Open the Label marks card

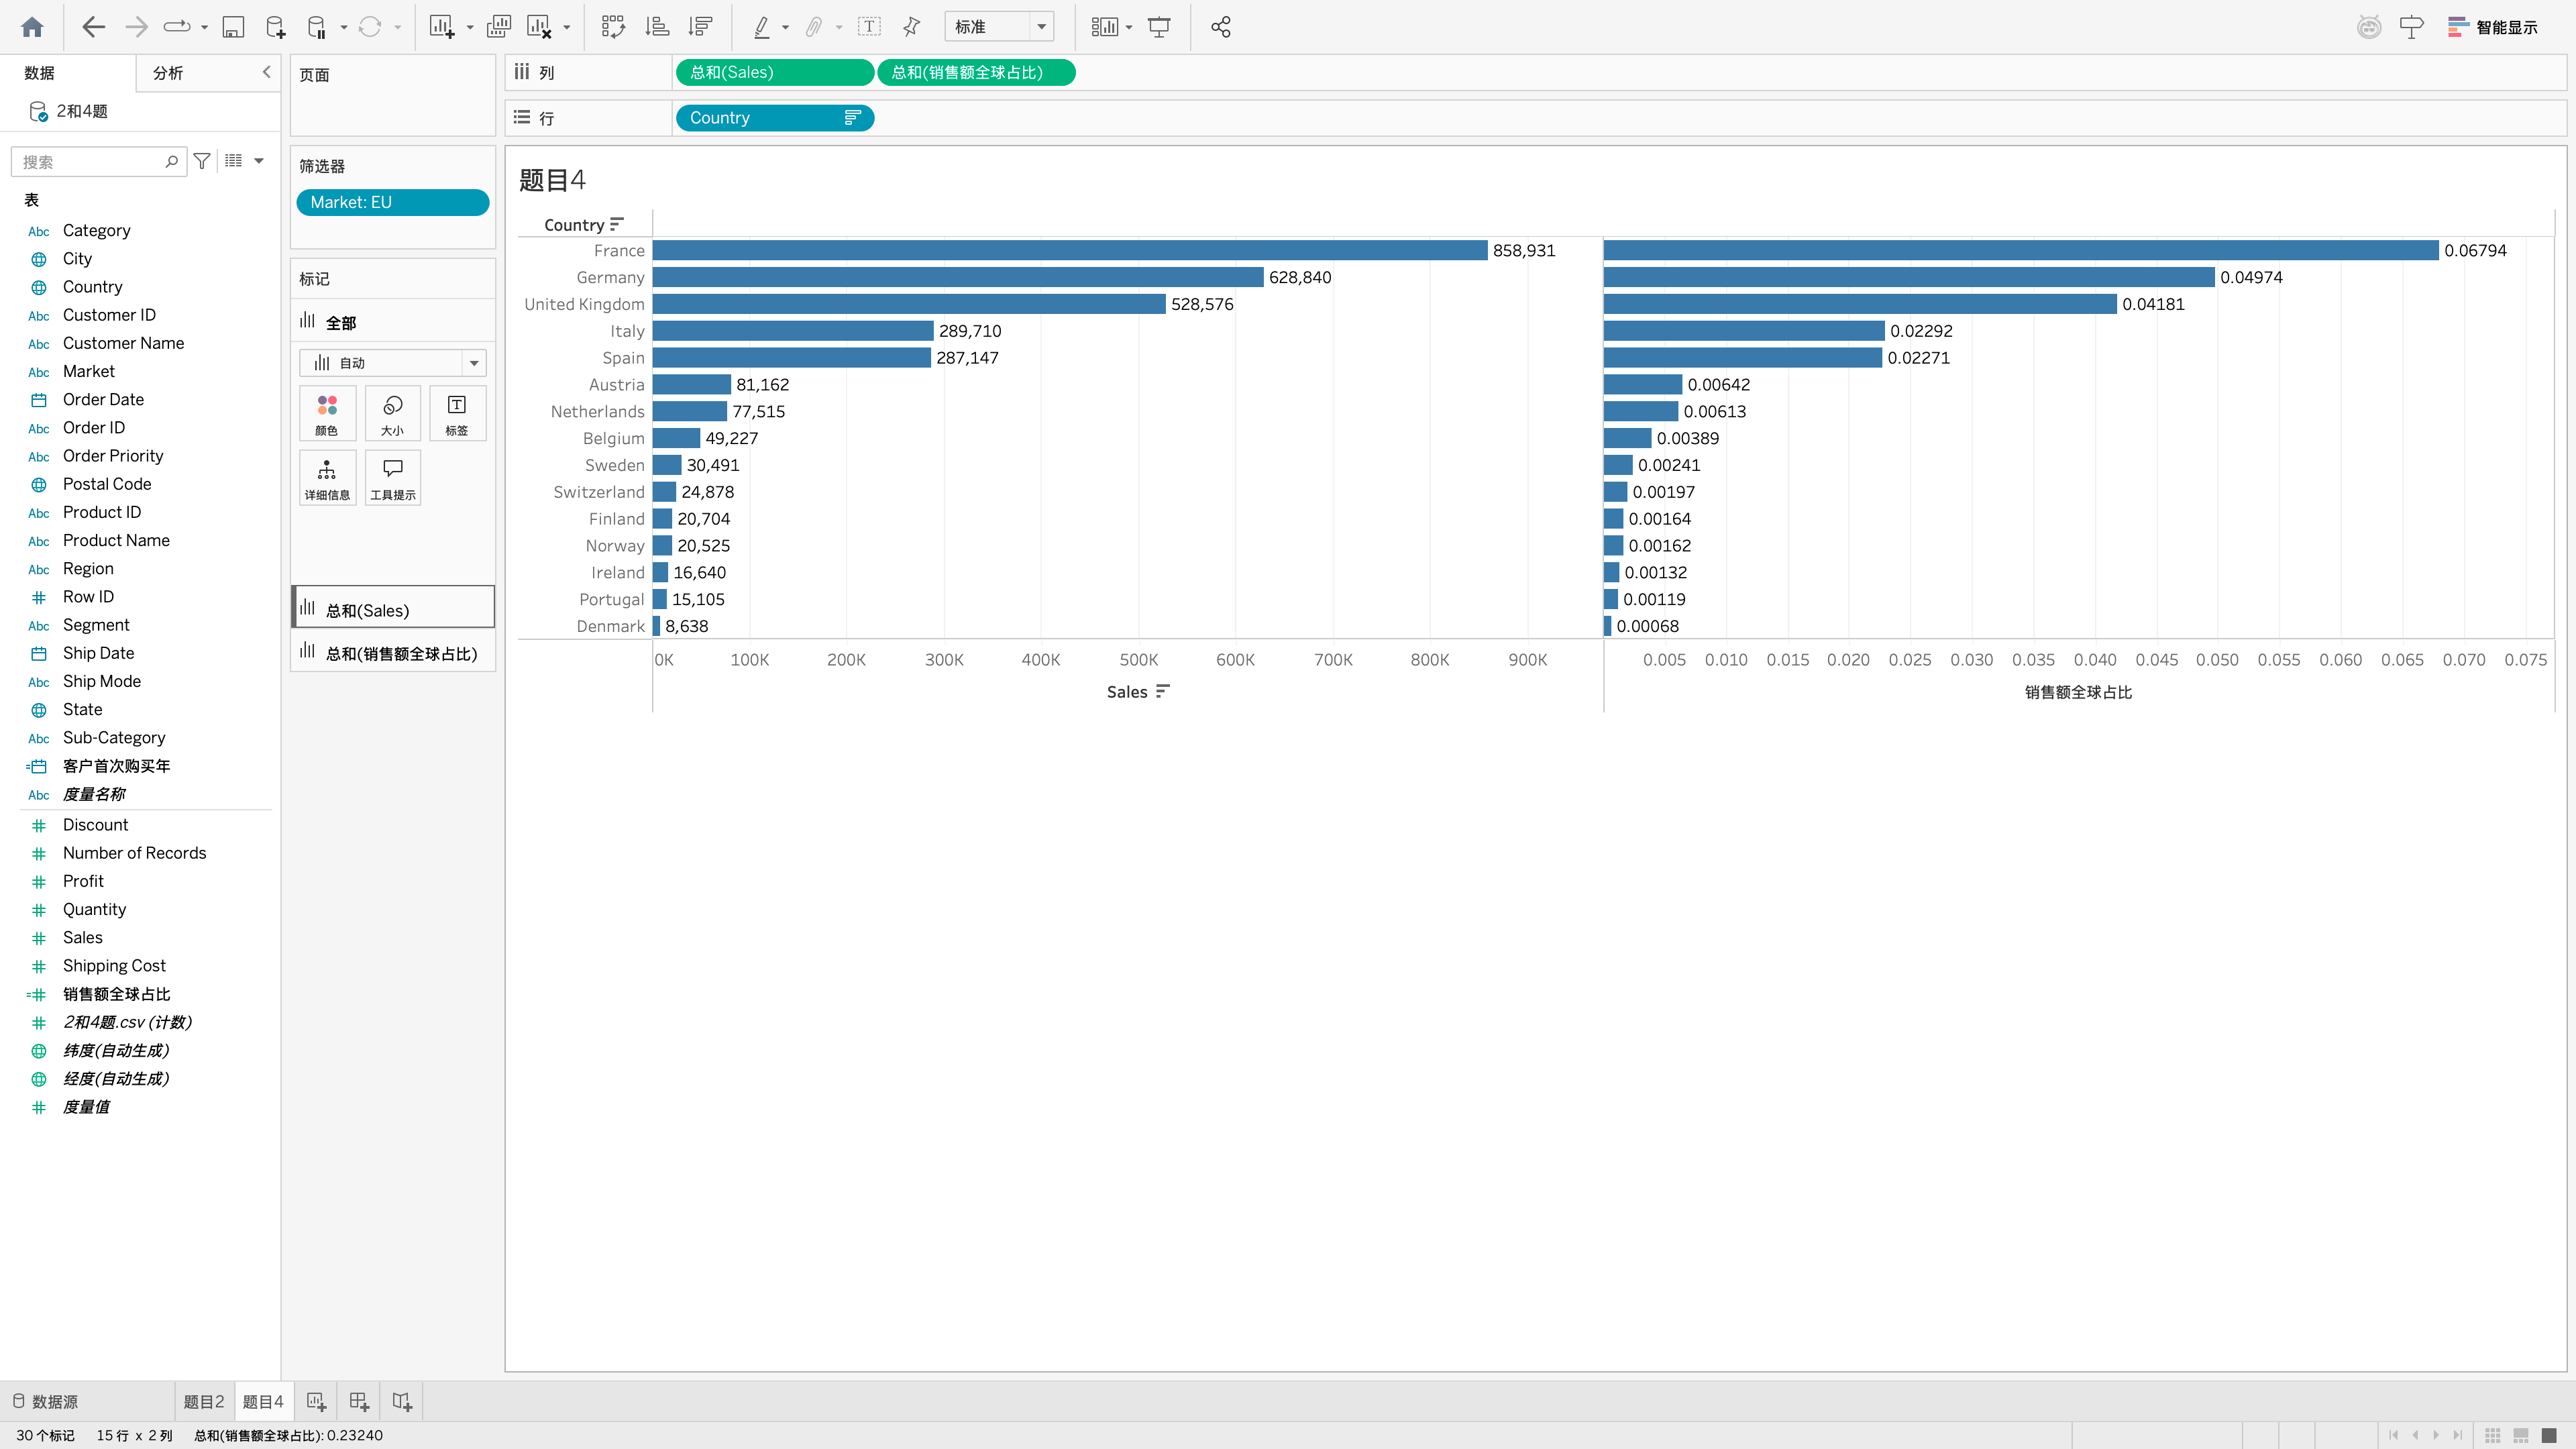coord(457,413)
